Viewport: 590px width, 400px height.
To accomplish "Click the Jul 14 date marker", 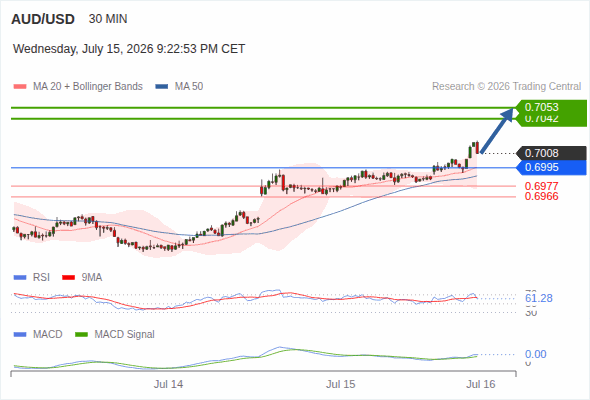I will [168, 384].
